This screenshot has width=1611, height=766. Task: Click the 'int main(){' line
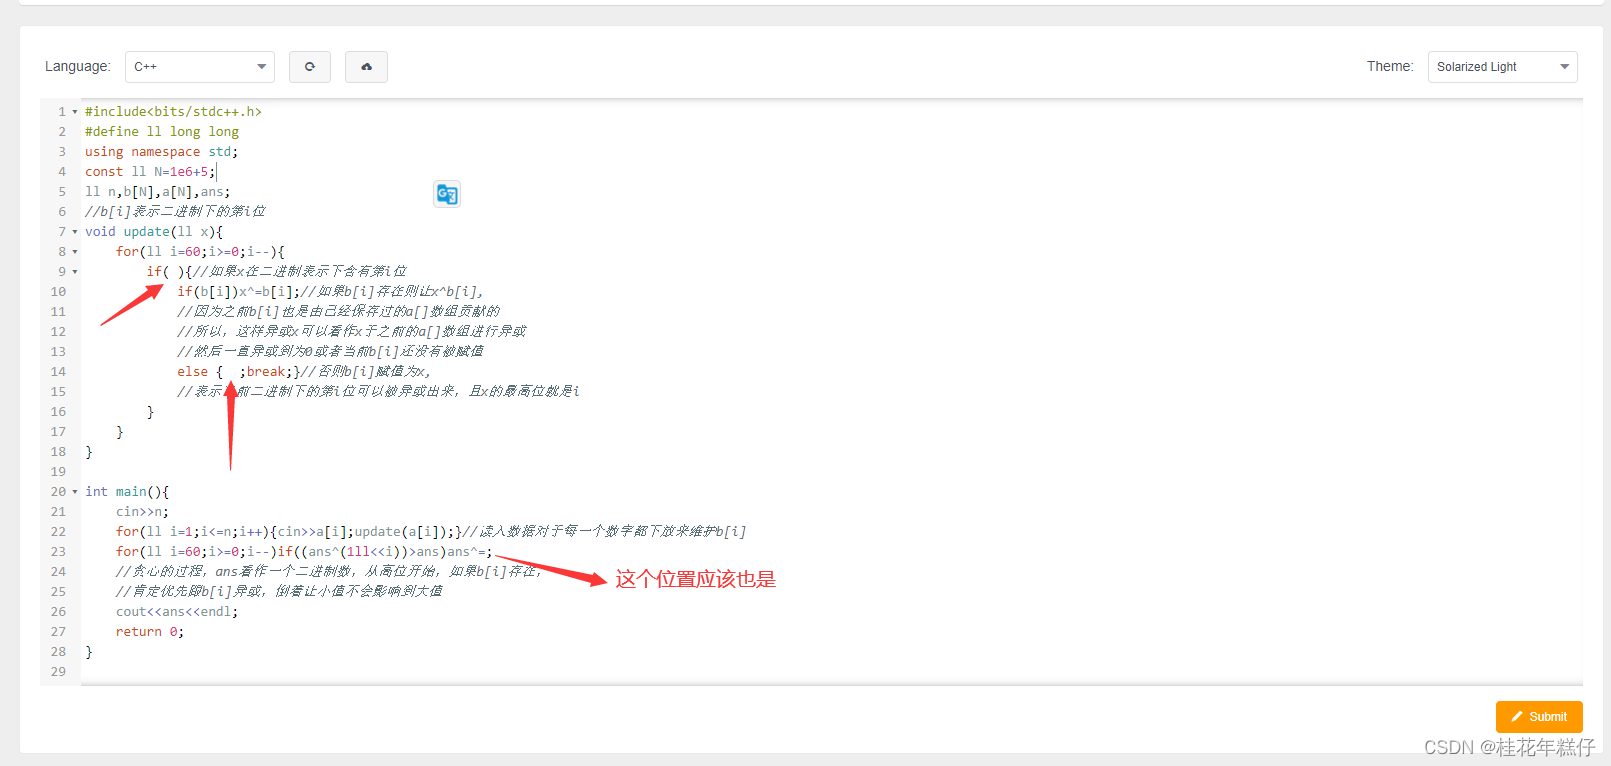point(127,492)
